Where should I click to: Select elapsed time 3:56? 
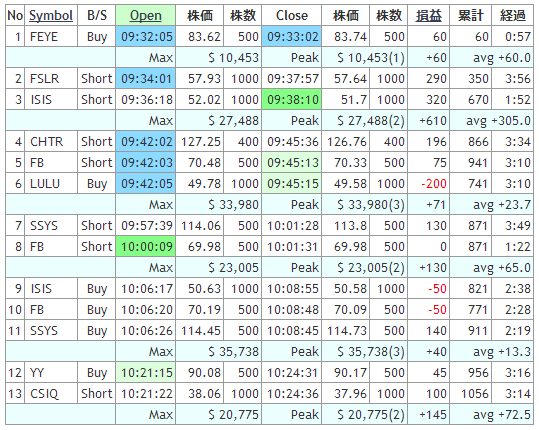tap(518, 79)
